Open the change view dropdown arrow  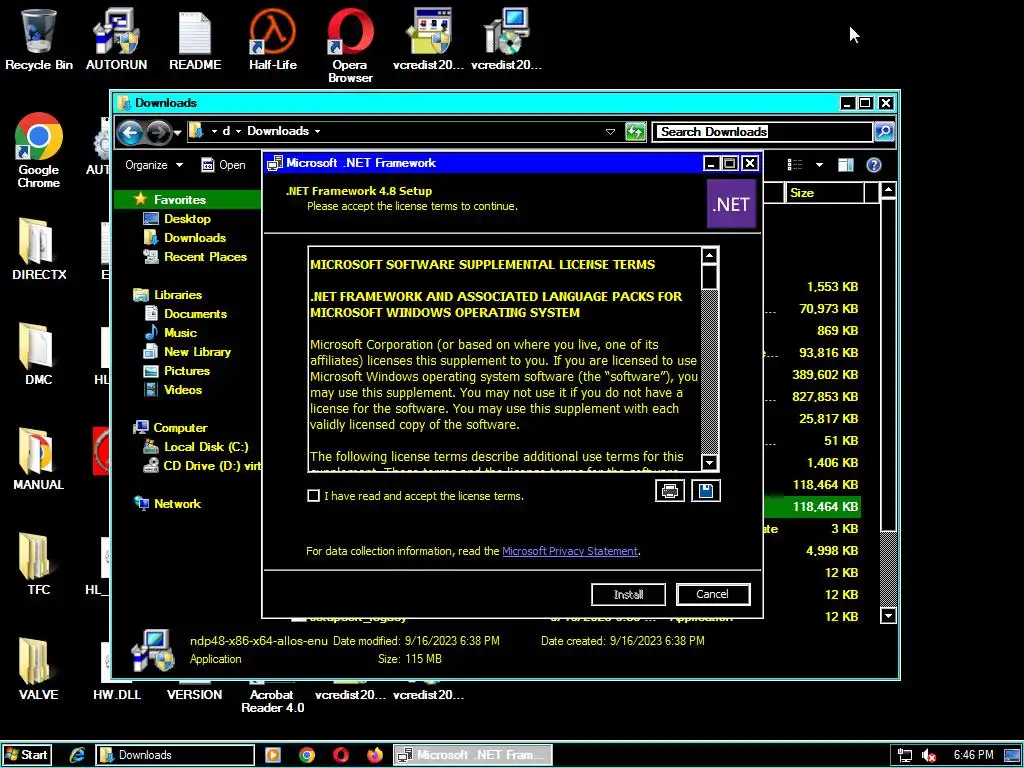click(x=819, y=165)
